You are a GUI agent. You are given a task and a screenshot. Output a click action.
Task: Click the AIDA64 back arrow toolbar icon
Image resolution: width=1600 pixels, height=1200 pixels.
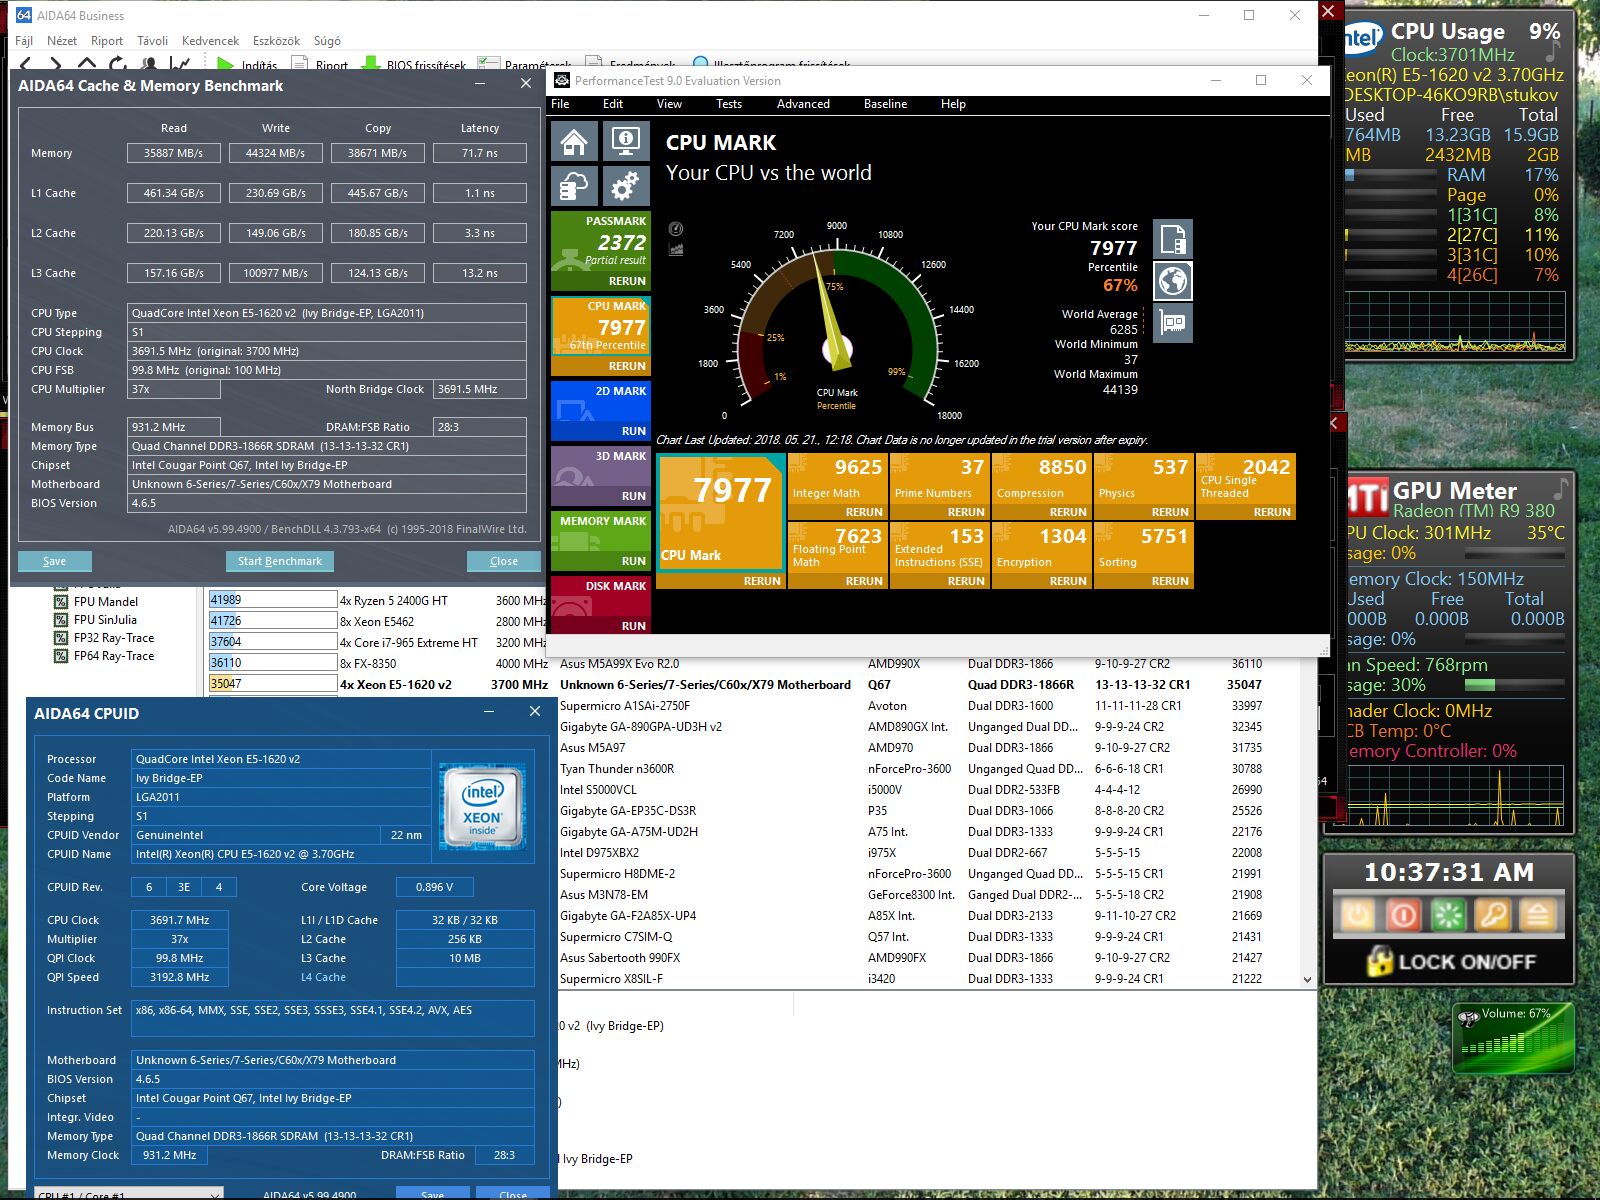click(x=26, y=65)
